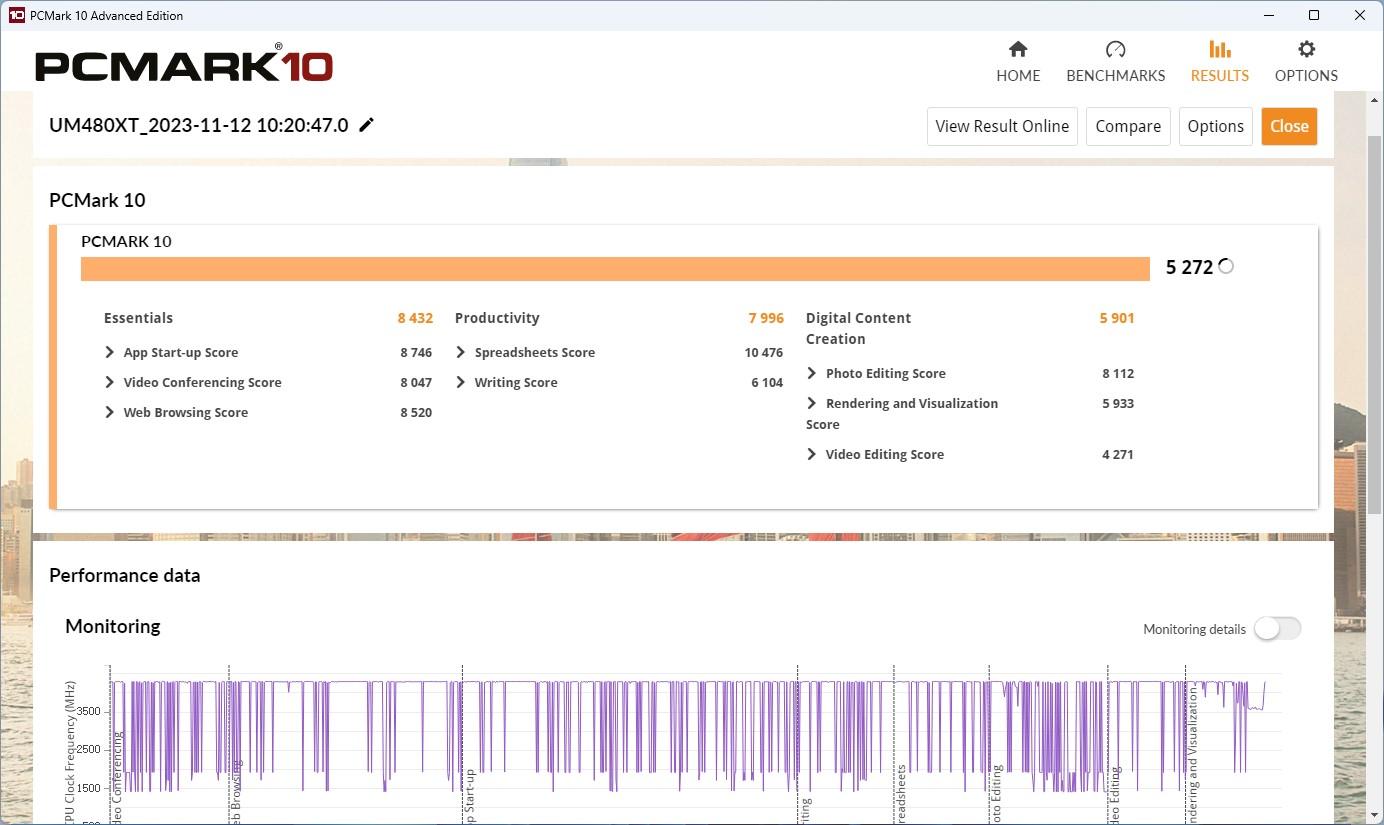Click the Productivity score 7 996
Viewport: 1384px width, 825px height.
click(766, 318)
